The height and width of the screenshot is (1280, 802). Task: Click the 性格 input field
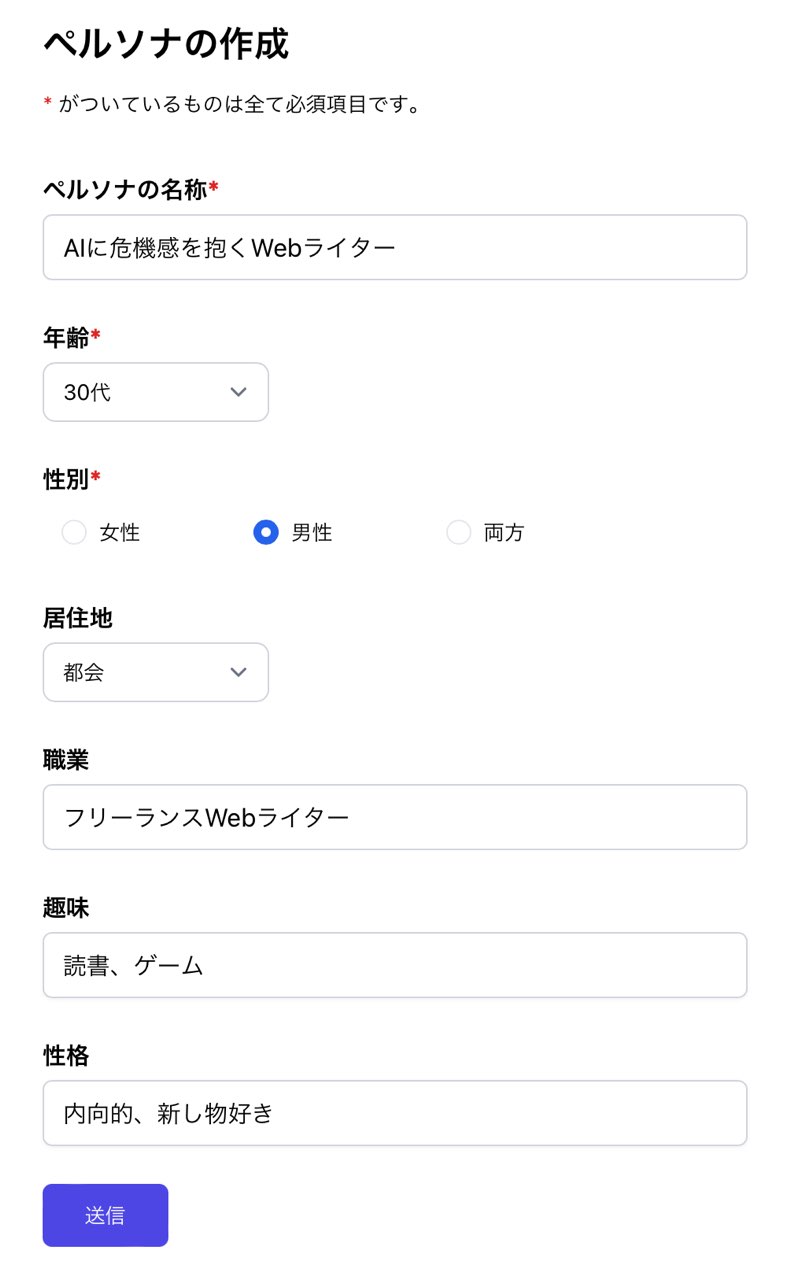(394, 1113)
